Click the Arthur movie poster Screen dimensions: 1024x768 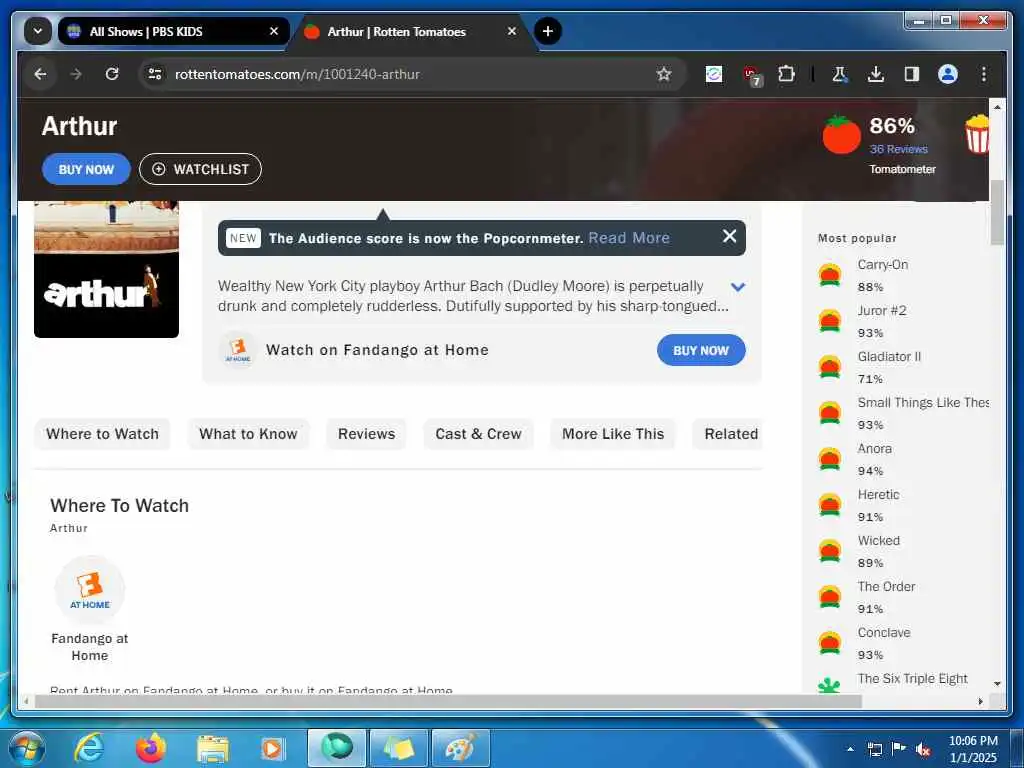pyautogui.click(x=106, y=269)
